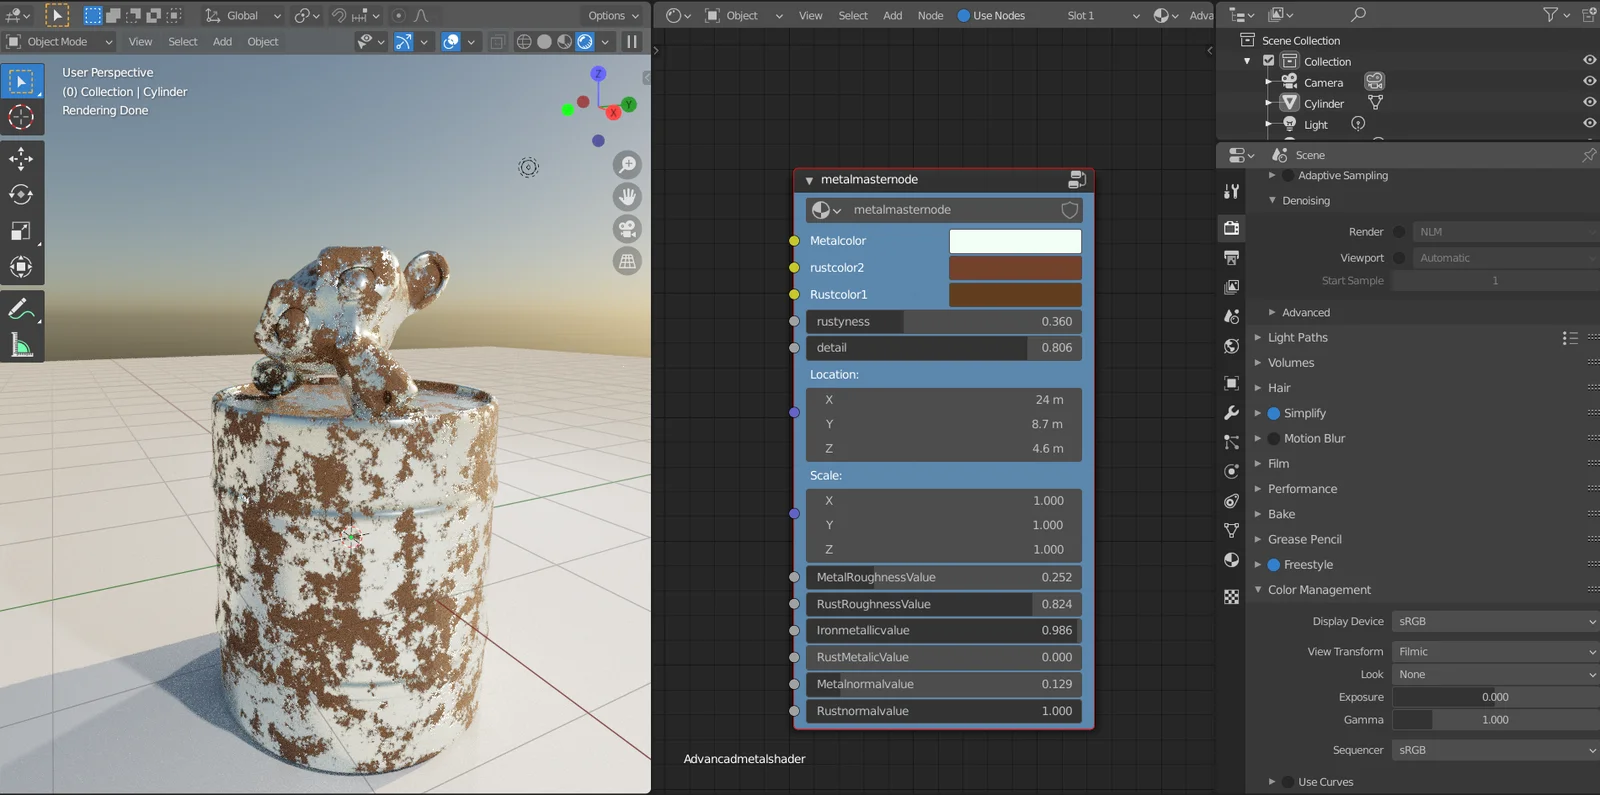Open the Texture properties tab

(1231, 597)
